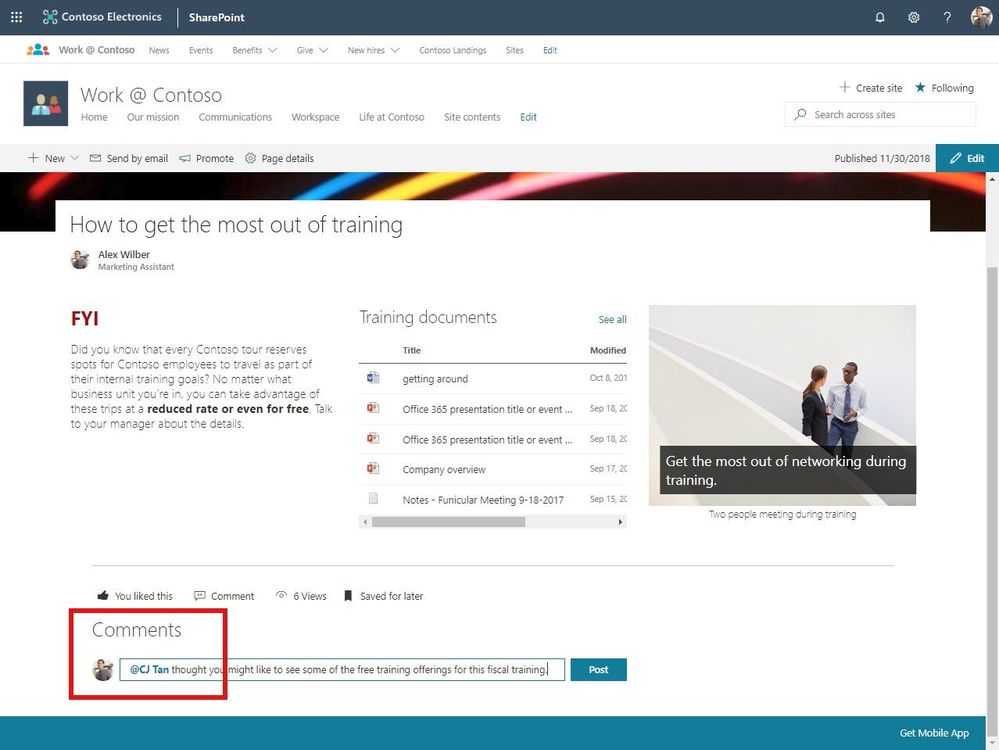
Task: Open the help question mark
Action: 947,17
